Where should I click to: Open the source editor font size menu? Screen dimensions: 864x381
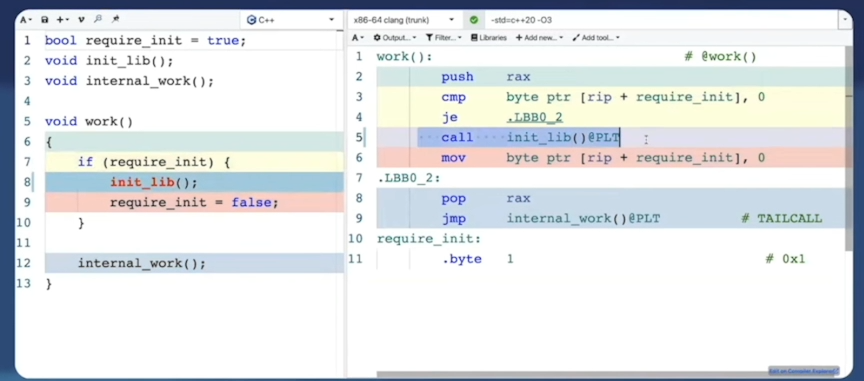tap(26, 20)
